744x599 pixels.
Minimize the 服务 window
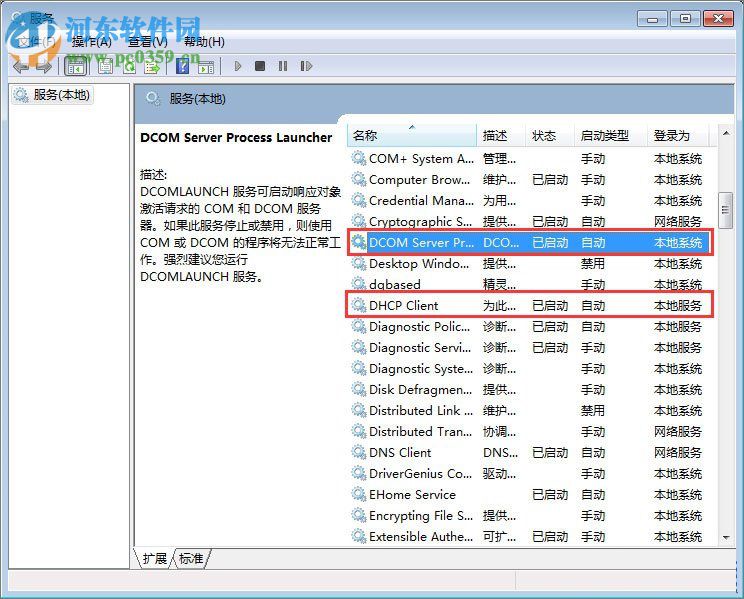click(652, 19)
